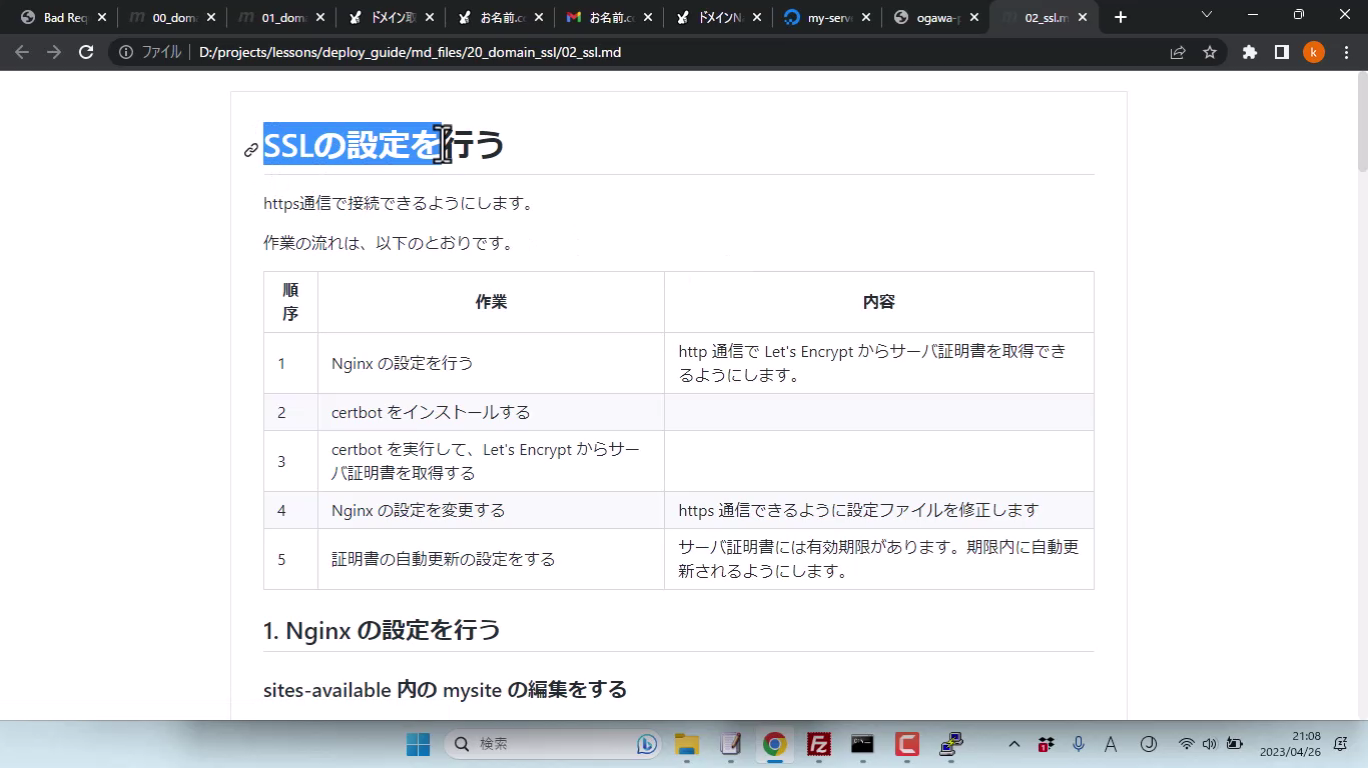
Task: Open a new browser tab
Action: 1120,17
